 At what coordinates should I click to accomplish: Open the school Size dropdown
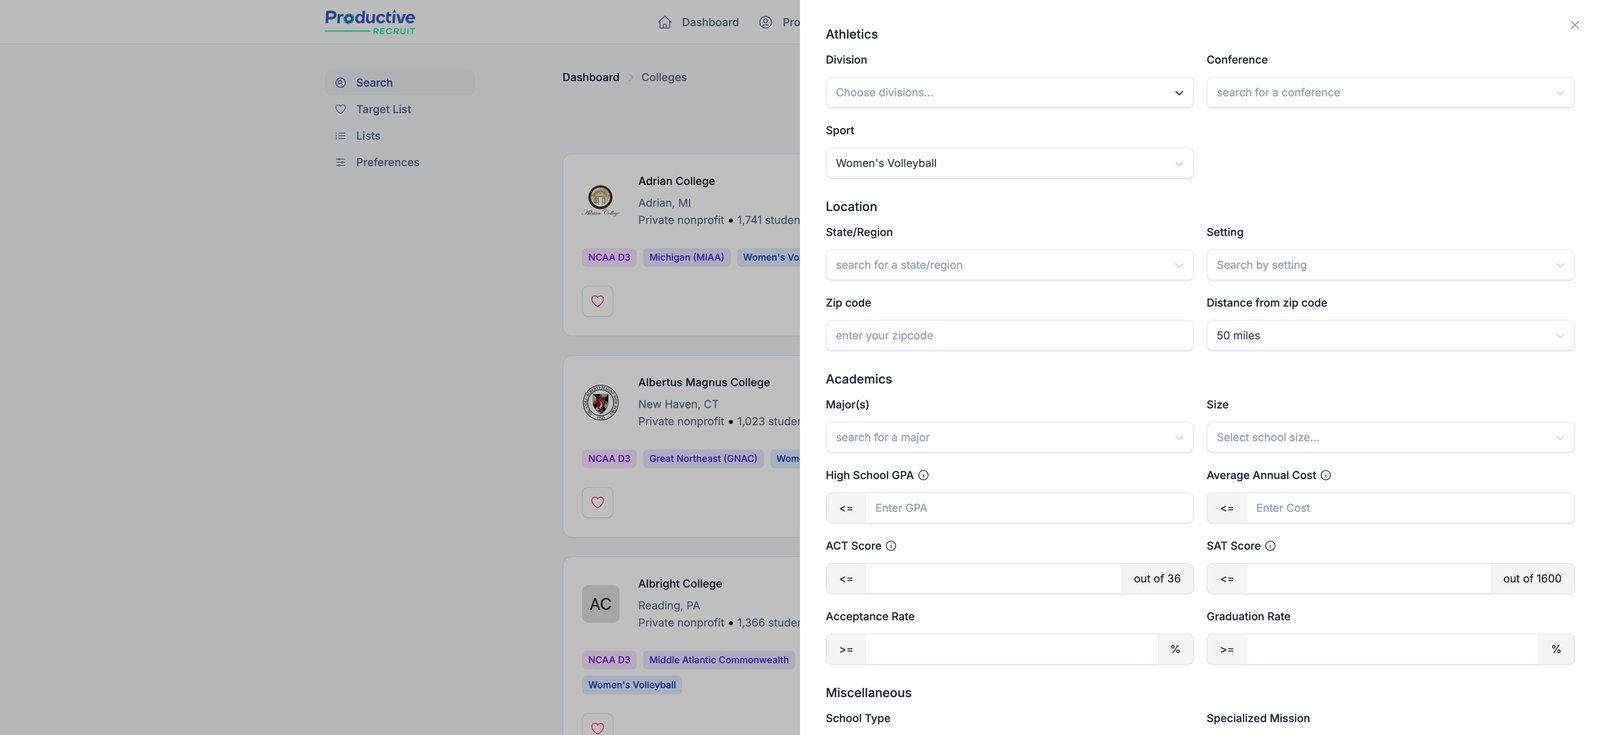1390,438
